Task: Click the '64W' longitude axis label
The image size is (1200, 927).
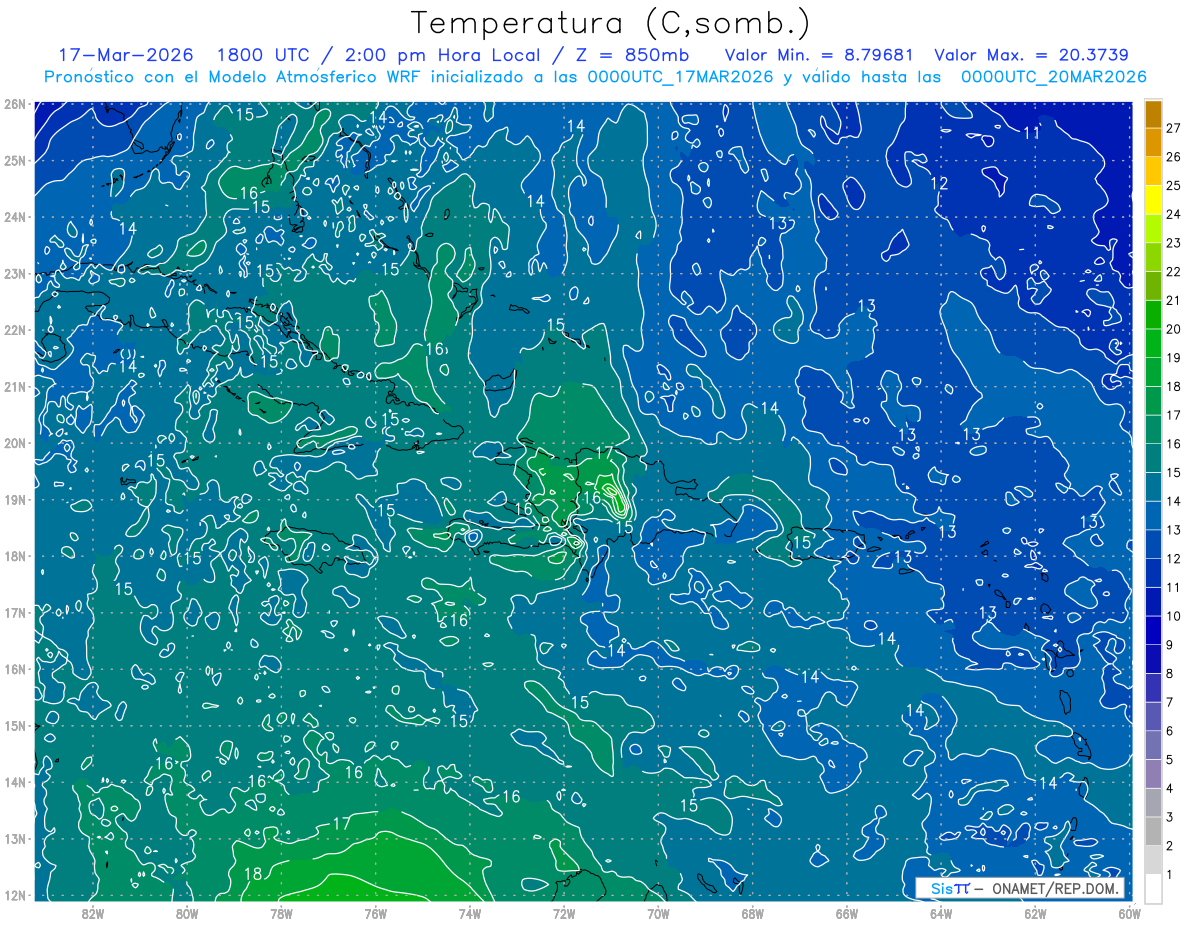Action: point(940,914)
